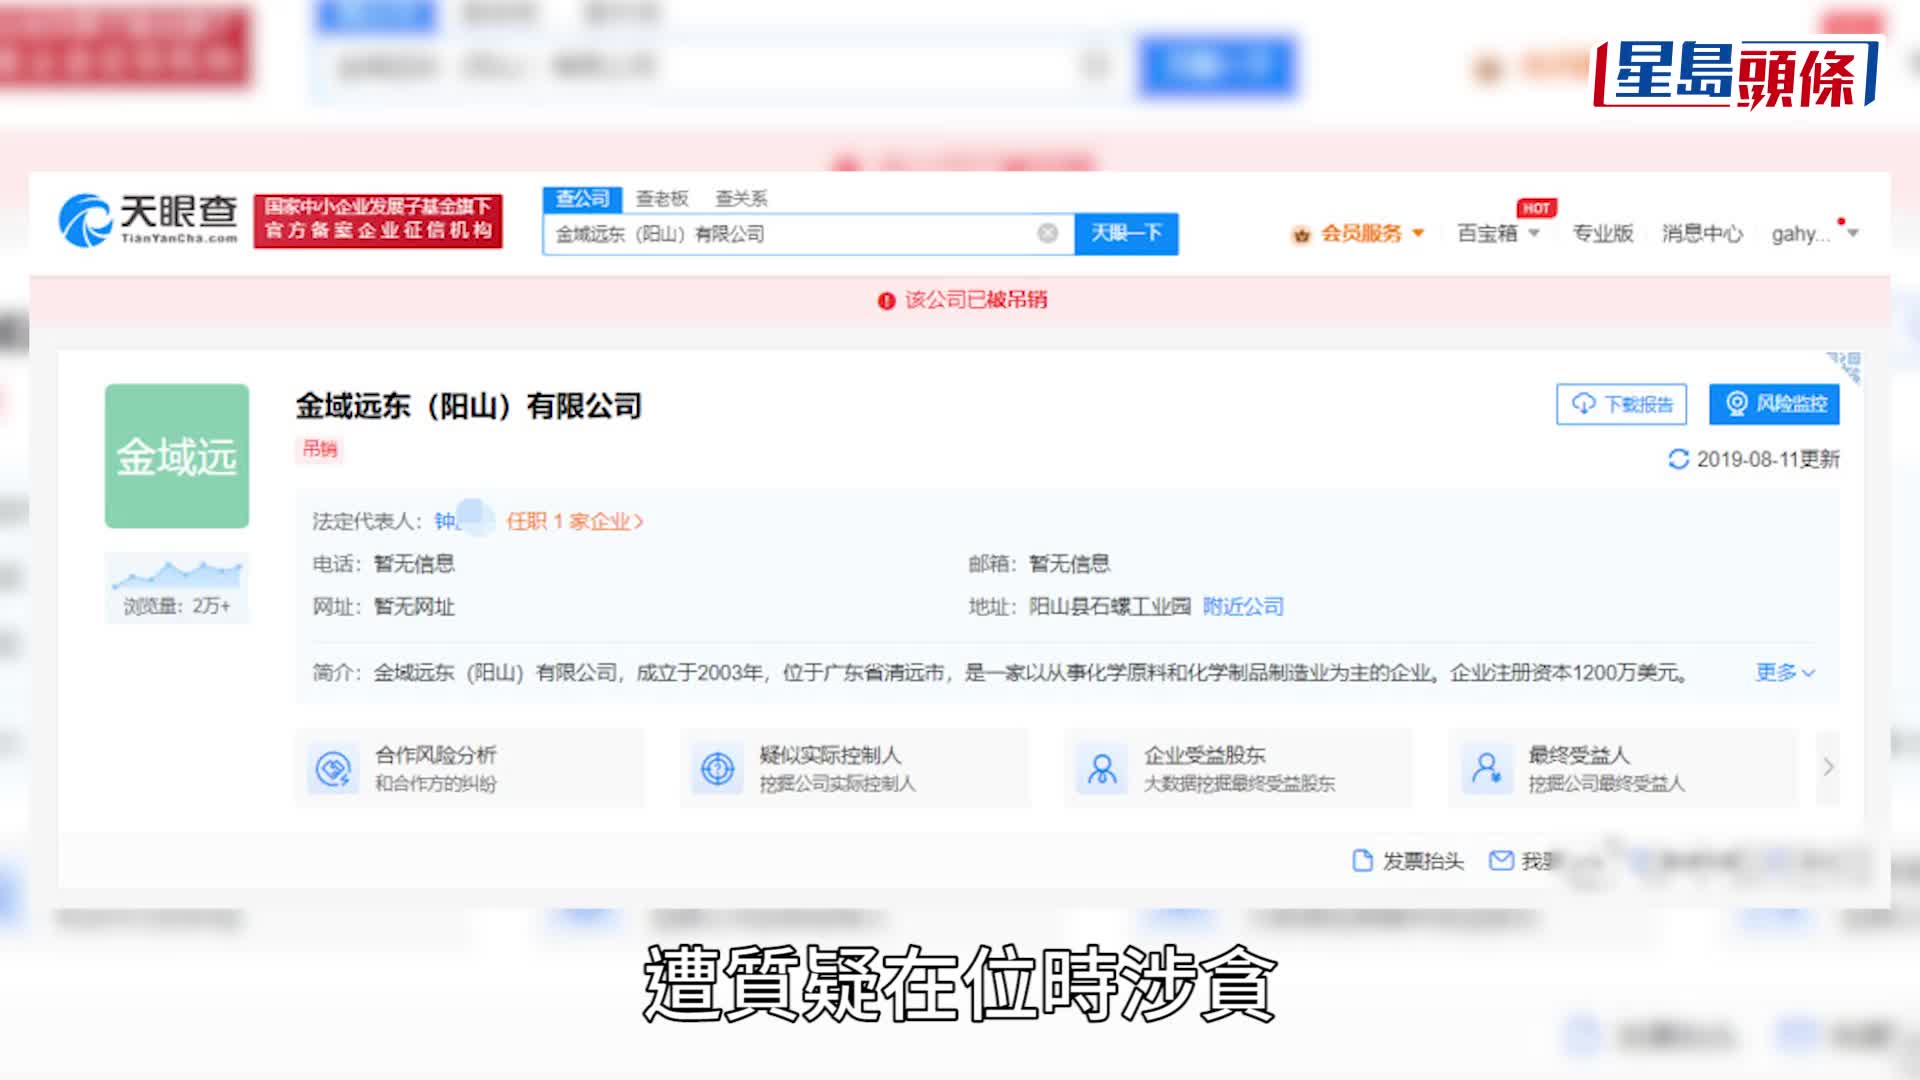
Task: Click the 疑似实际控制人 target icon
Action: [x=718, y=768]
